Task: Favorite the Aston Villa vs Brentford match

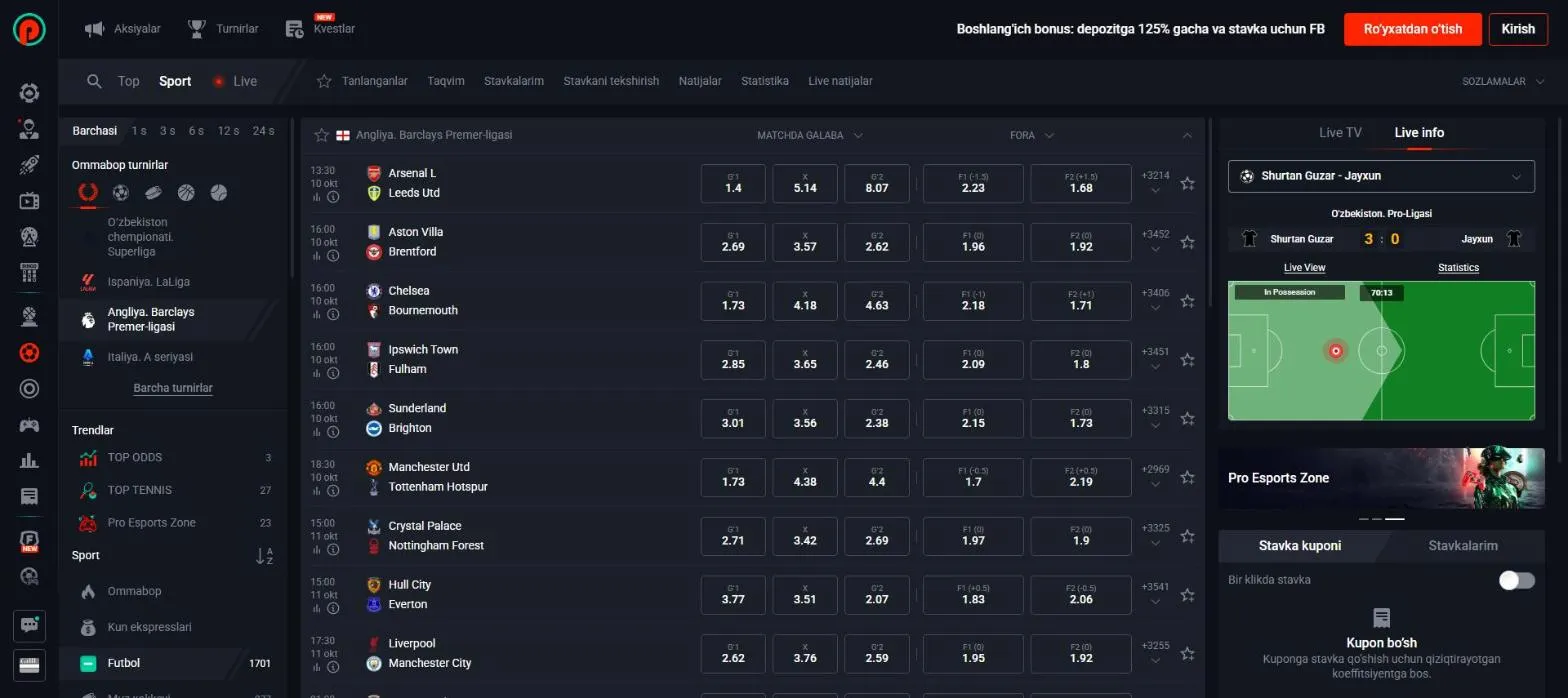Action: 1187,242
